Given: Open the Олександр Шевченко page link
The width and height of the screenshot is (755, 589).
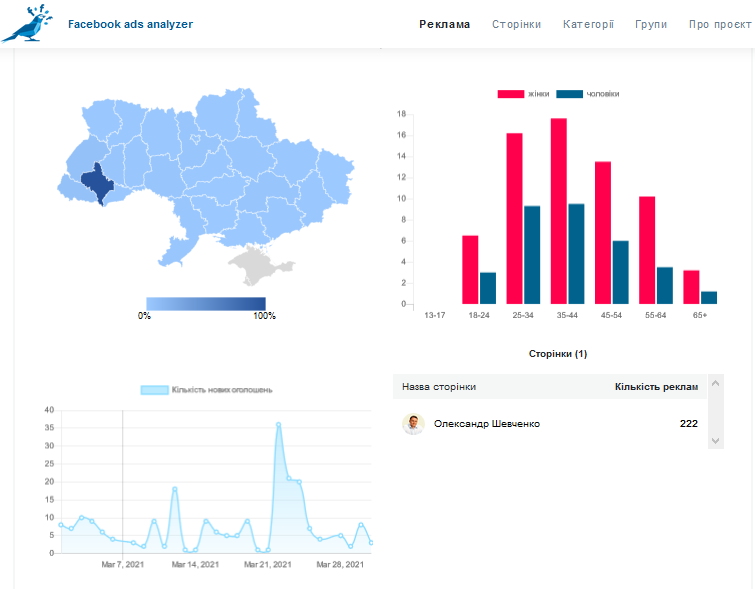Looking at the screenshot, I should click(487, 424).
